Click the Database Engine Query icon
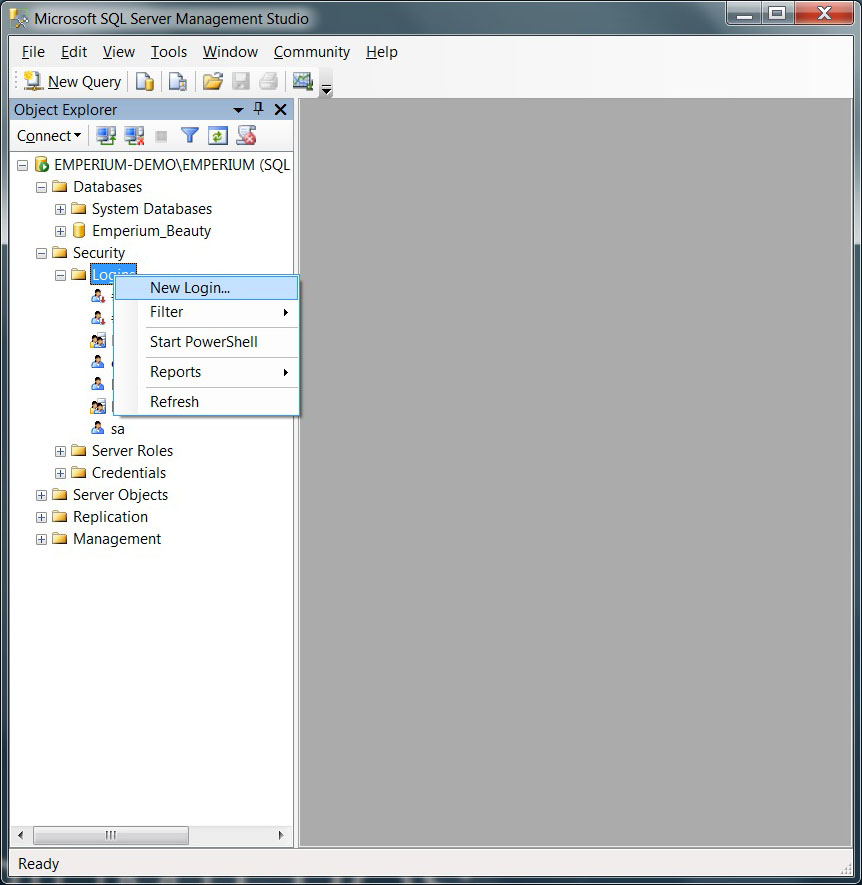Screen dimensions: 862x885 [x=145, y=82]
